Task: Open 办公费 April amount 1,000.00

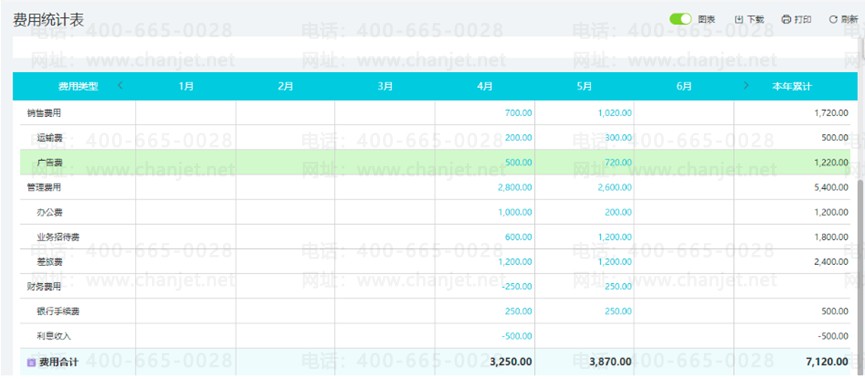Action: click(515, 212)
